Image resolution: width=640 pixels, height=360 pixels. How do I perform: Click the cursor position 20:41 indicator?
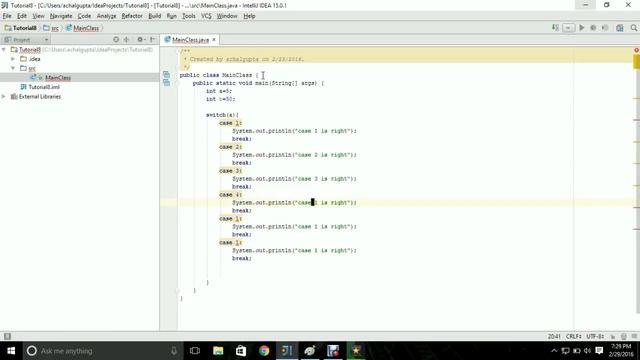click(x=554, y=336)
